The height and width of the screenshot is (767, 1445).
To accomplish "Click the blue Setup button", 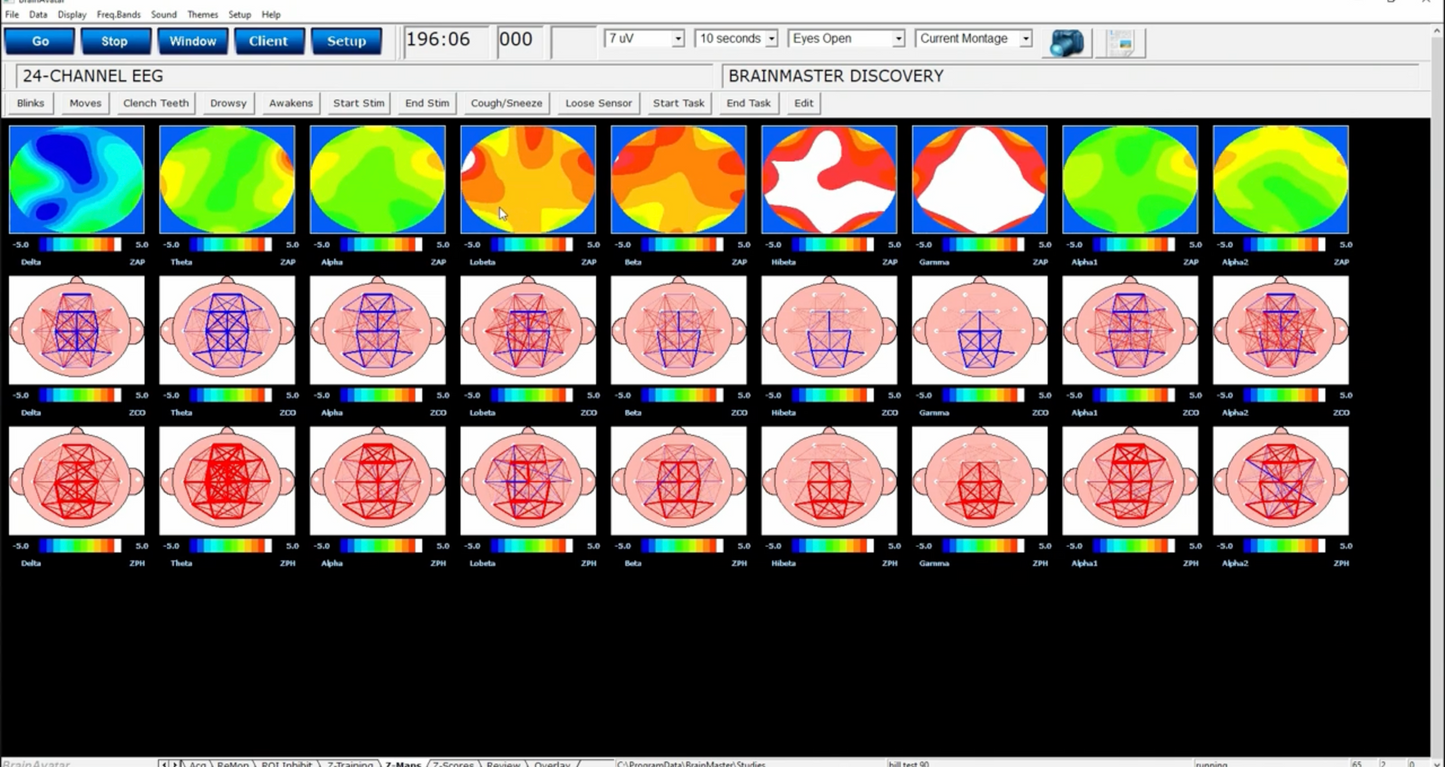I will tap(346, 41).
